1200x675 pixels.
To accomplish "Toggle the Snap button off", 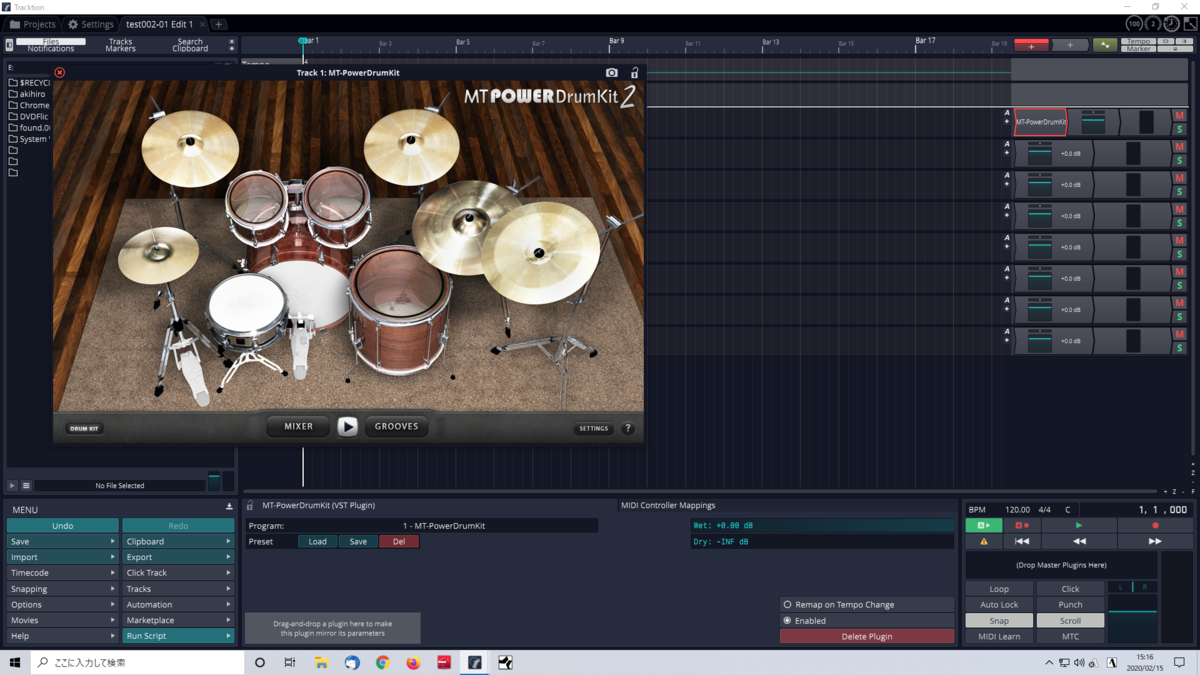I will click(998, 621).
